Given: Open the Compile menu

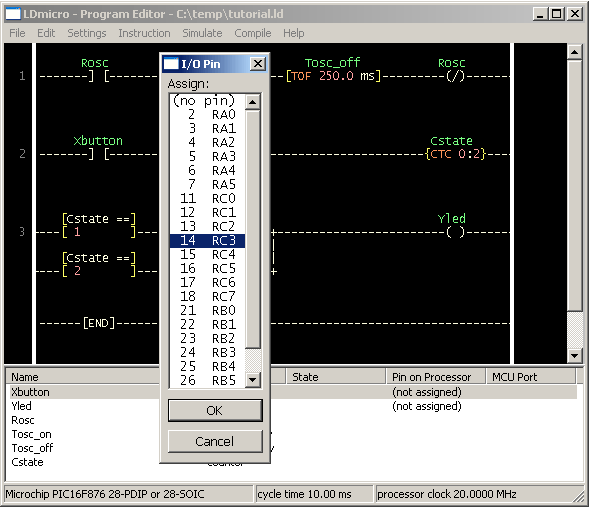Looking at the screenshot, I should pos(252,33).
